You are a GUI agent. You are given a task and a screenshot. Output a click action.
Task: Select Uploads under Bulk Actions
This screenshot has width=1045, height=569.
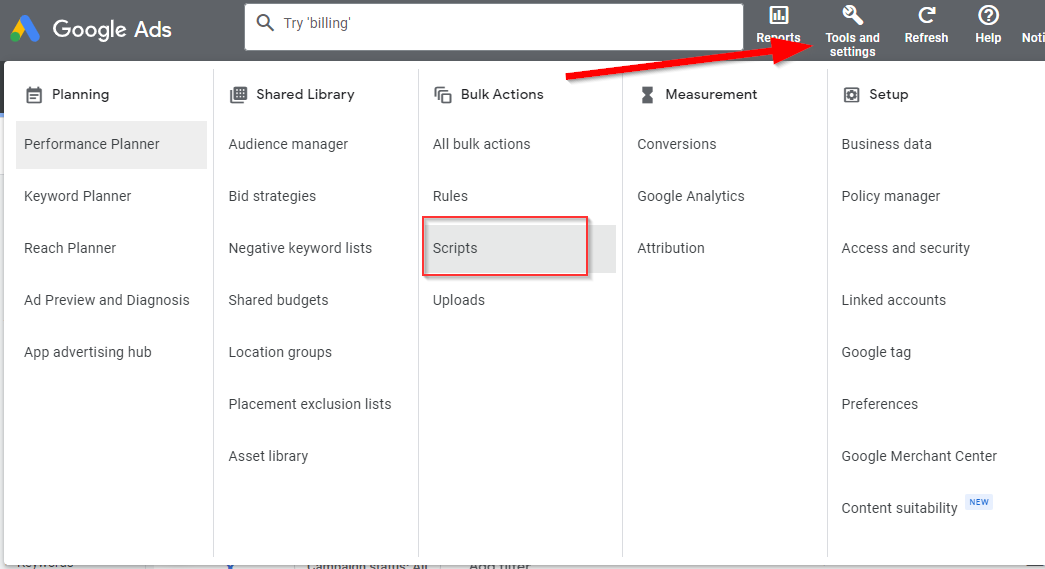459,300
